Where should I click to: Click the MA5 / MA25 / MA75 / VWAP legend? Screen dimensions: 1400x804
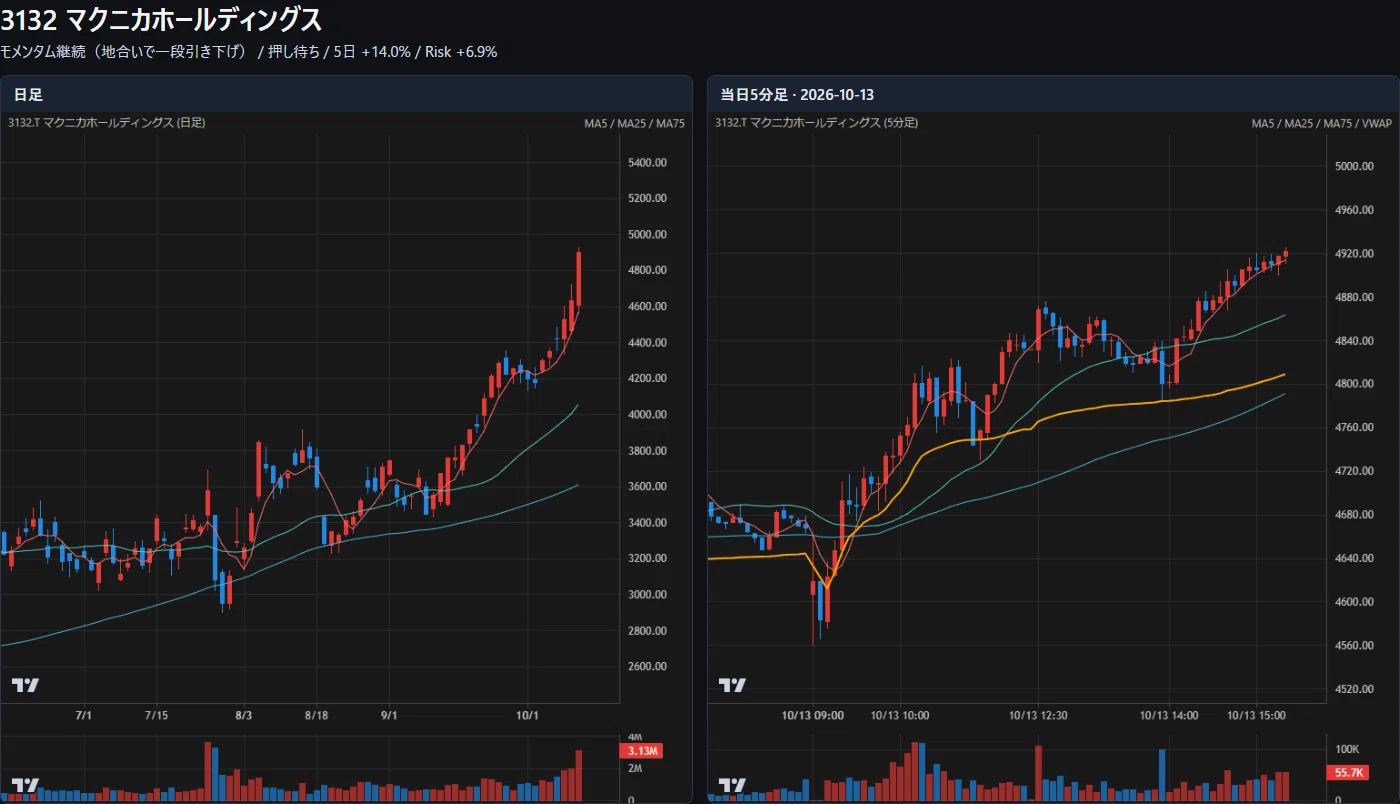click(1322, 123)
